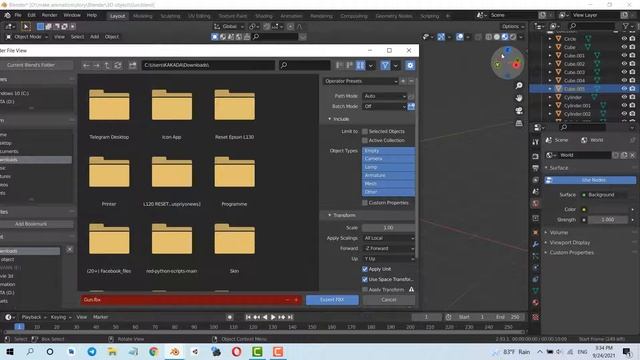Image resolution: width=640 pixels, height=360 pixels.
Task: Create a new folder in file view
Action: (132, 65)
